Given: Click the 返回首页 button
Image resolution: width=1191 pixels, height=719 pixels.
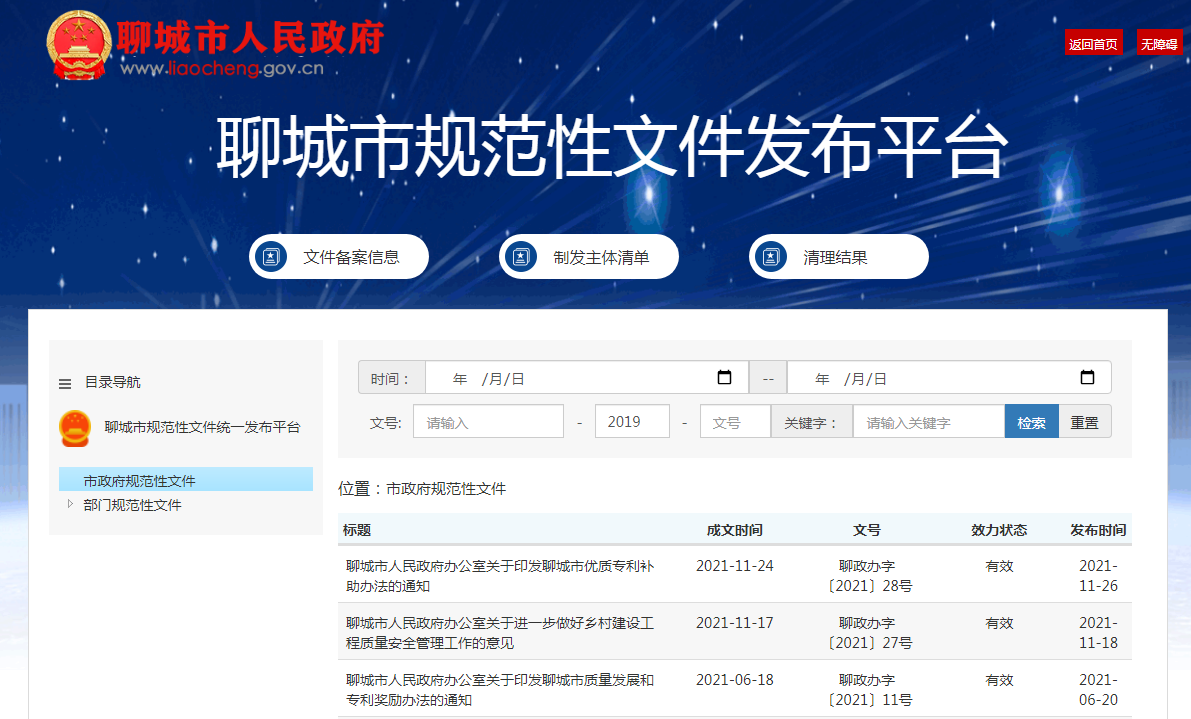Looking at the screenshot, I should click(1093, 43).
